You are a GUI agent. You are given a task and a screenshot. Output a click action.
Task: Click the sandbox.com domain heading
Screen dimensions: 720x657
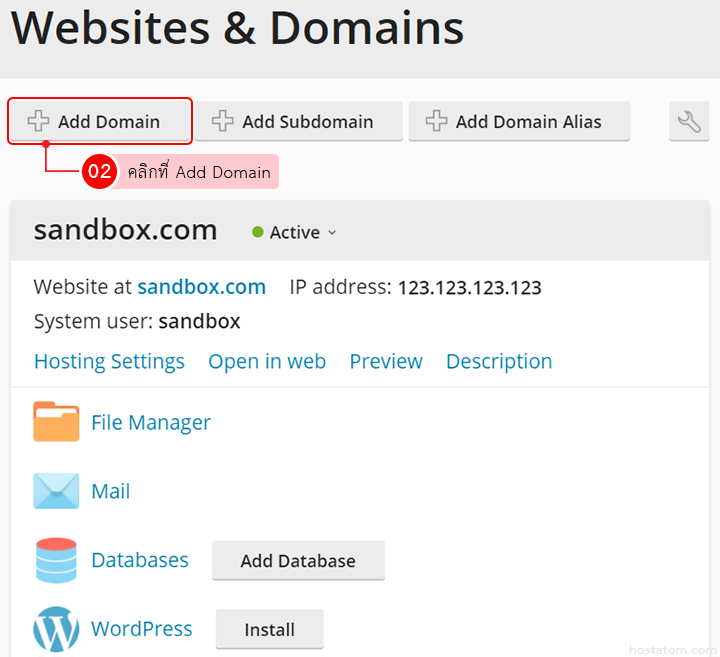(x=125, y=230)
